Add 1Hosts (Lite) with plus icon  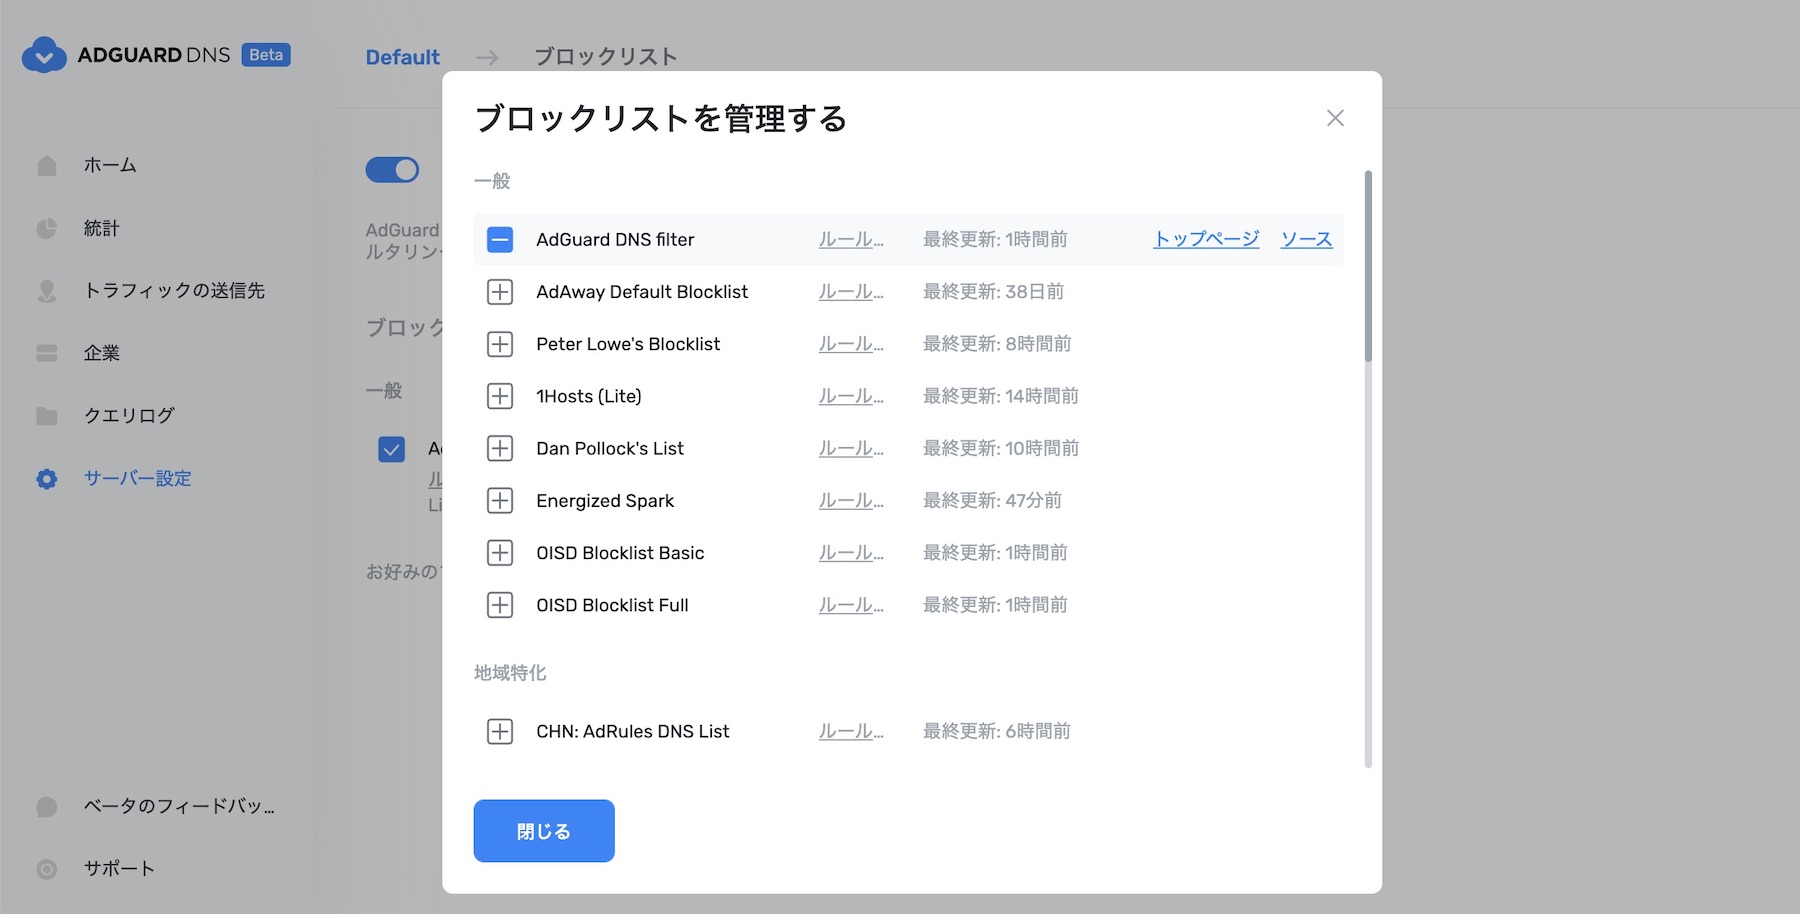click(500, 396)
